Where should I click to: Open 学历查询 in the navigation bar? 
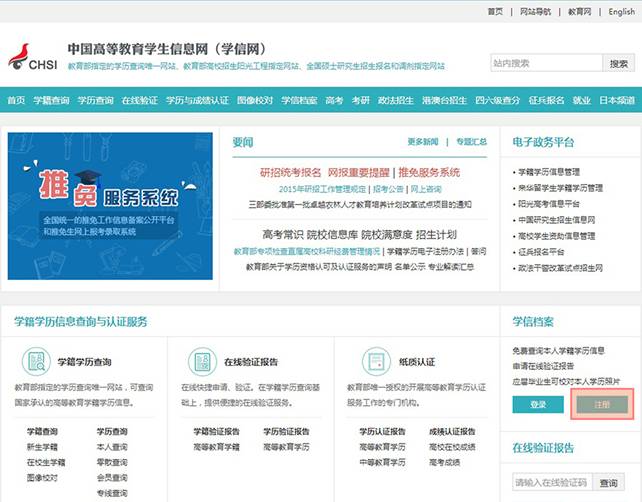coord(95,100)
